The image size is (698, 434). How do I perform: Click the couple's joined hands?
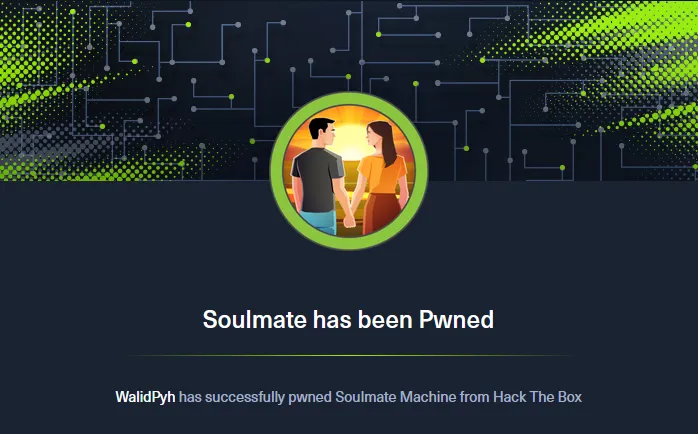tap(349, 221)
